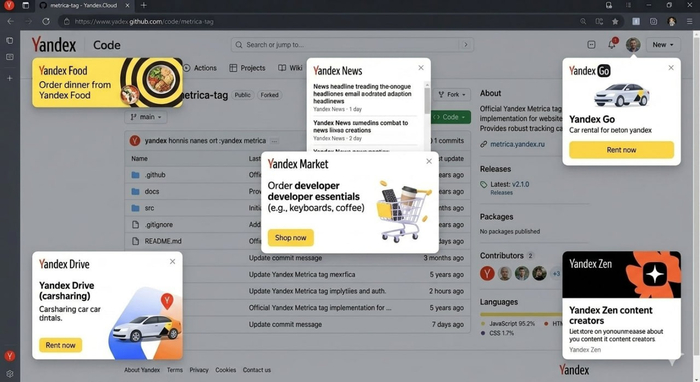Open first Yandex News headline
700x382 pixels.
coord(362,94)
